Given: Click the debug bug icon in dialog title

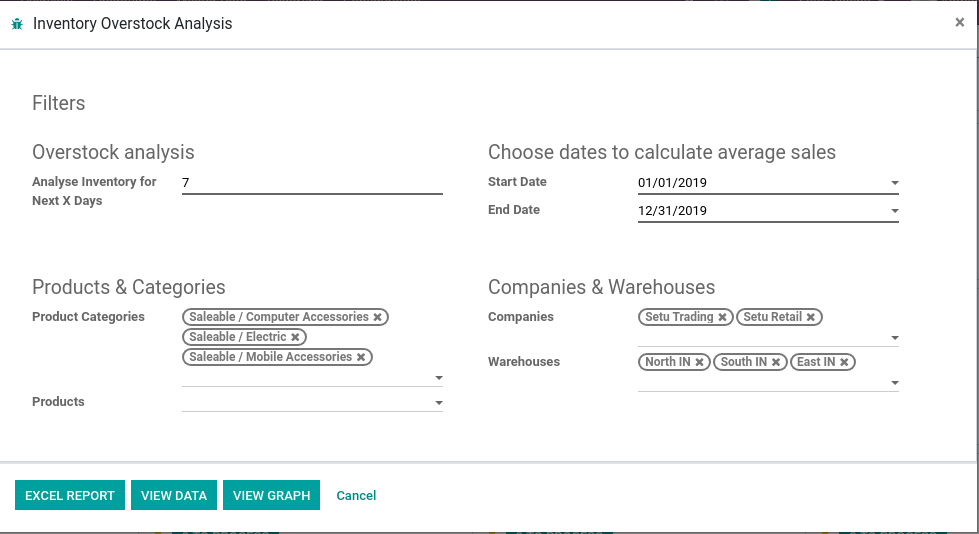Looking at the screenshot, I should click(x=17, y=24).
